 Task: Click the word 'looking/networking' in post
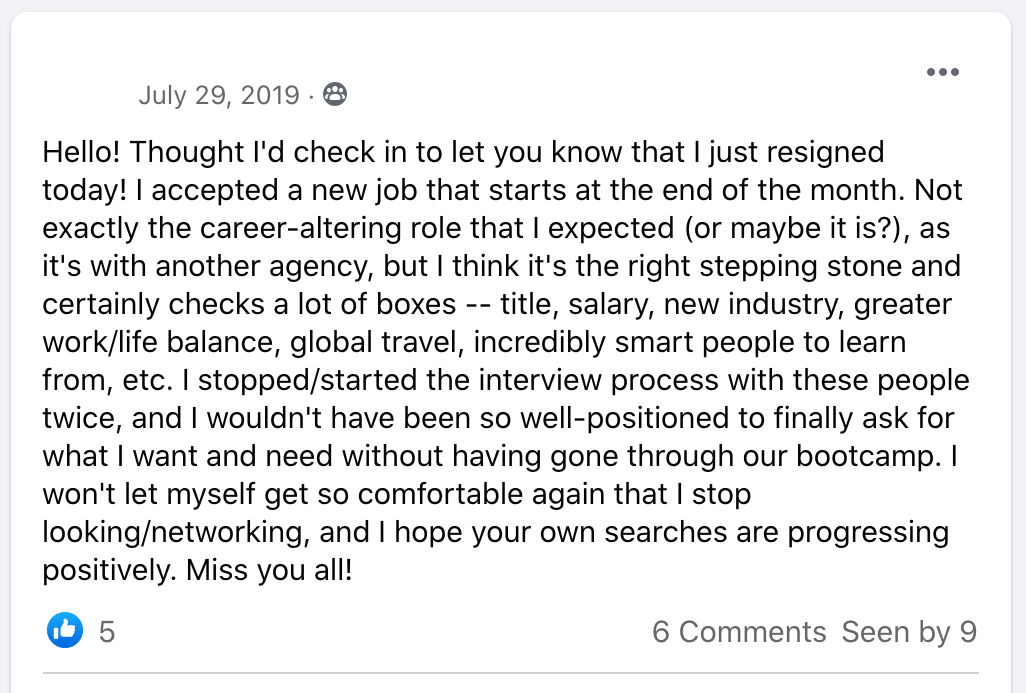coord(173,533)
